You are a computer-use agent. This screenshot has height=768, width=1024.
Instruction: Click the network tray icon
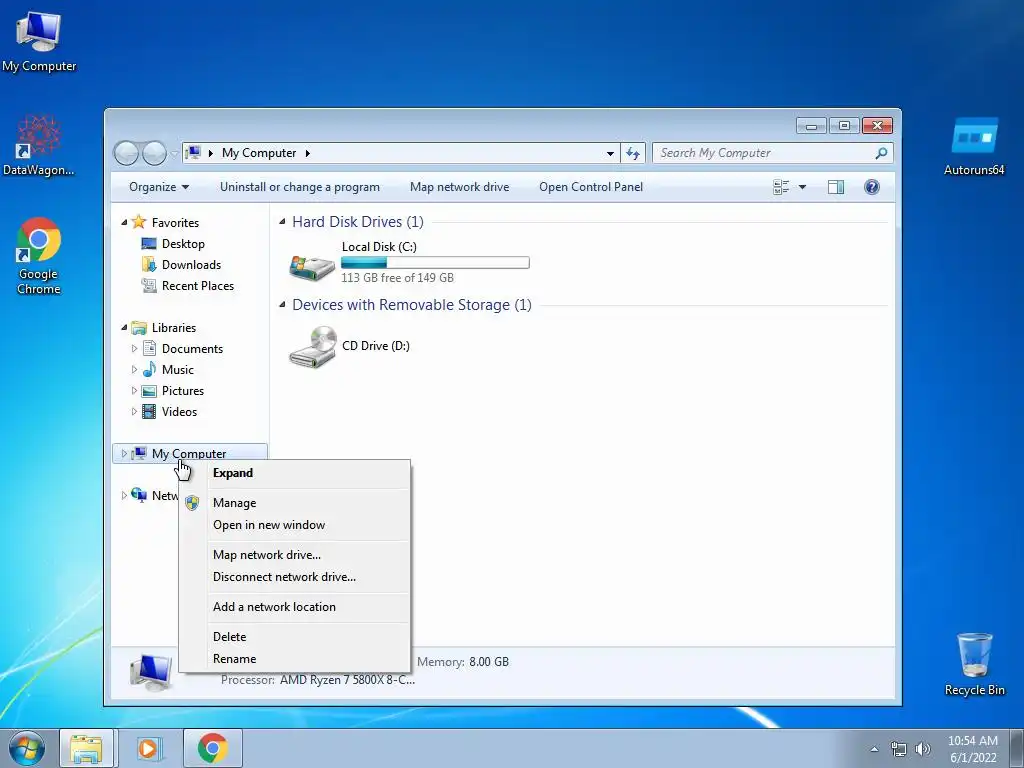click(x=899, y=749)
